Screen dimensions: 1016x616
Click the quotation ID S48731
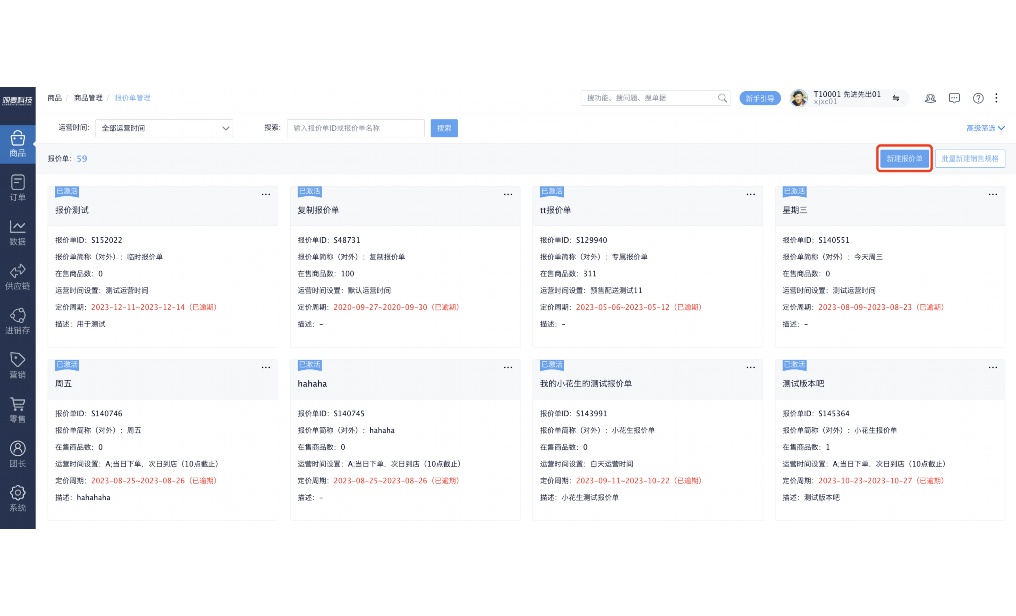click(347, 240)
